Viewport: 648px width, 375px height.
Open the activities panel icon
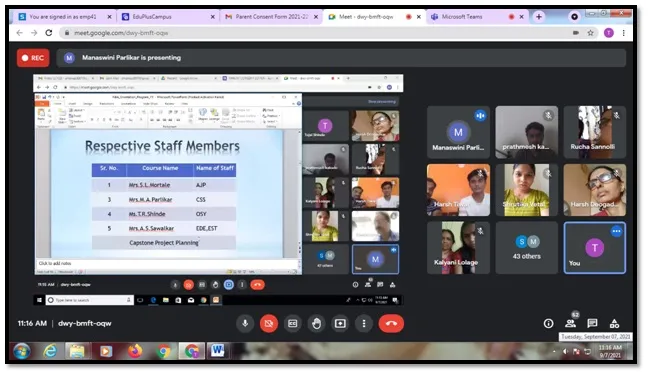click(615, 324)
